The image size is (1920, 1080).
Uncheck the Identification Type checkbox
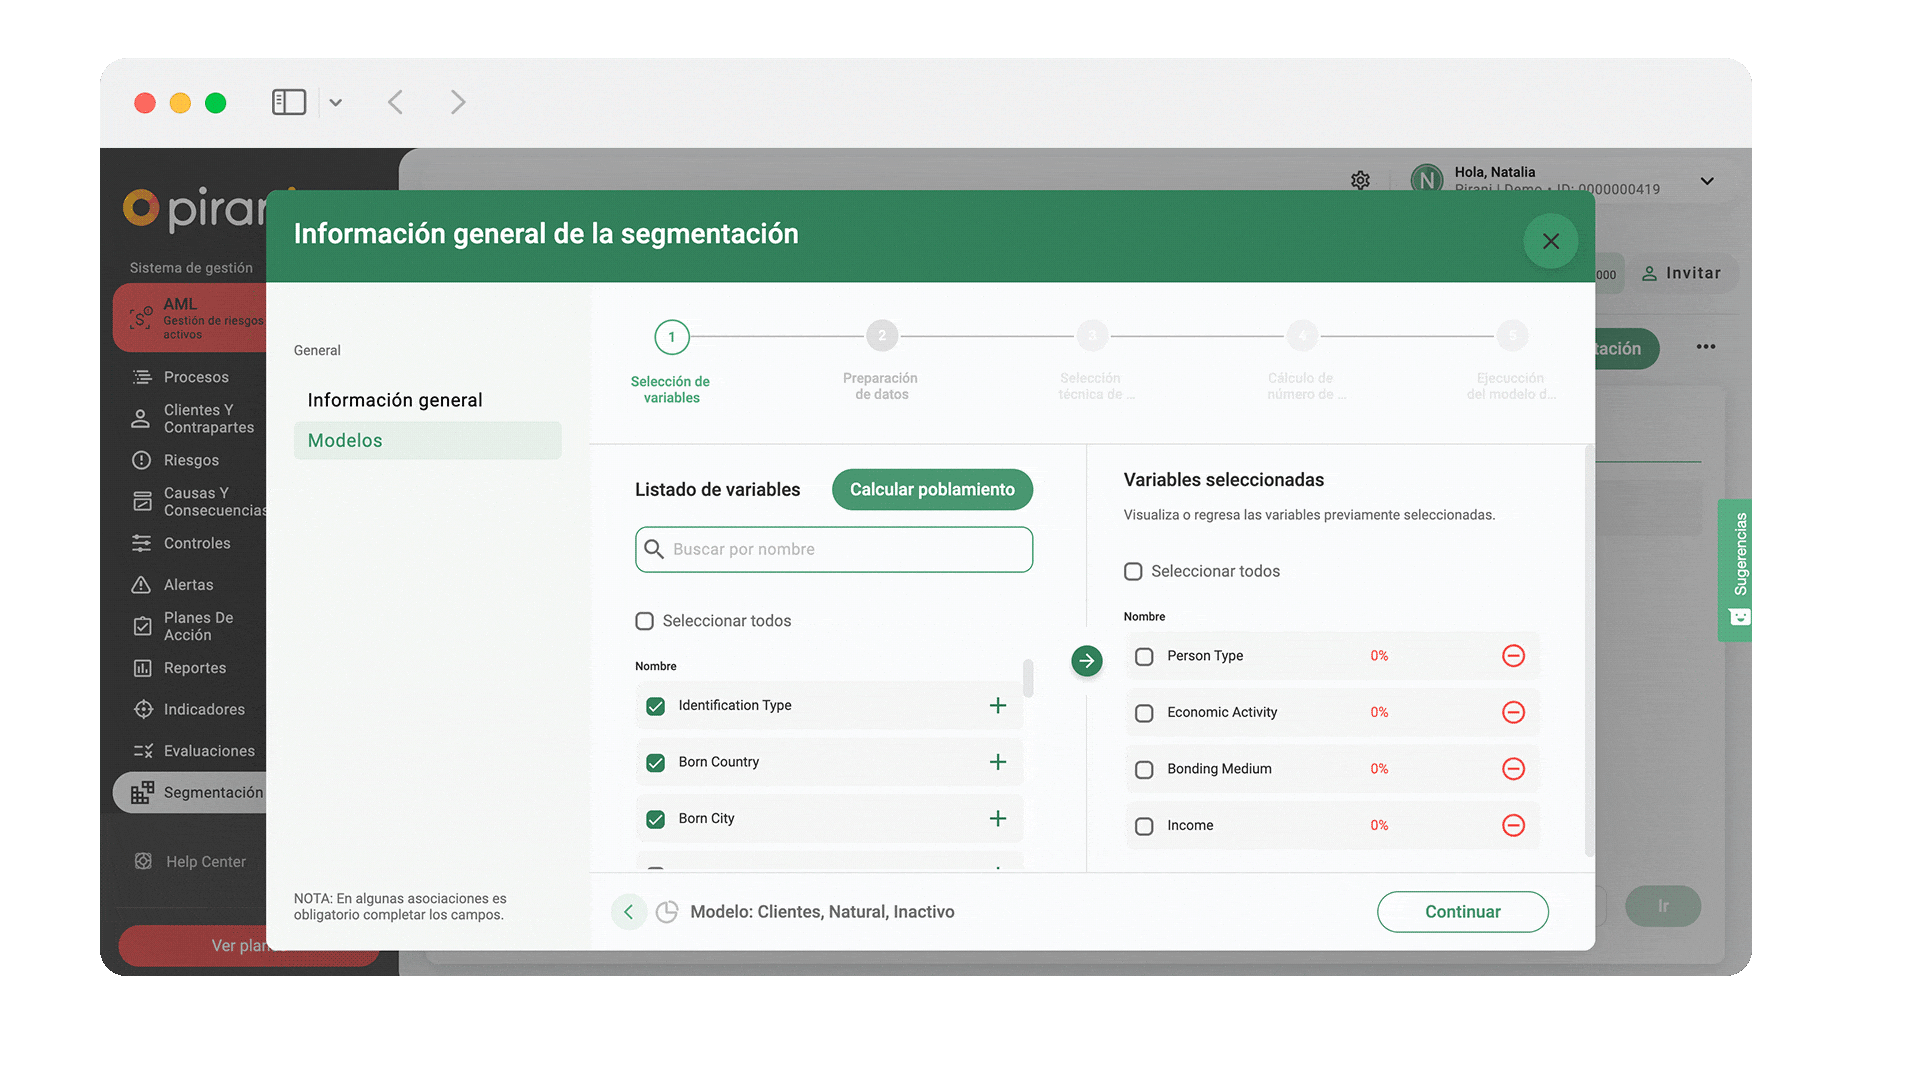coord(656,706)
